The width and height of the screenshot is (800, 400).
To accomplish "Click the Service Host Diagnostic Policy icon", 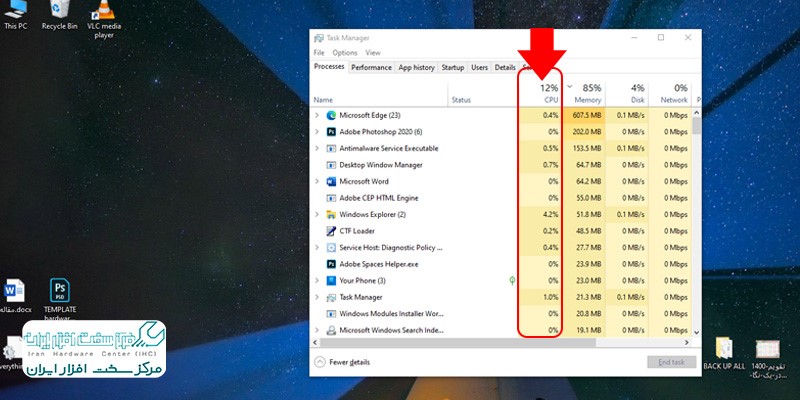I will tap(331, 247).
